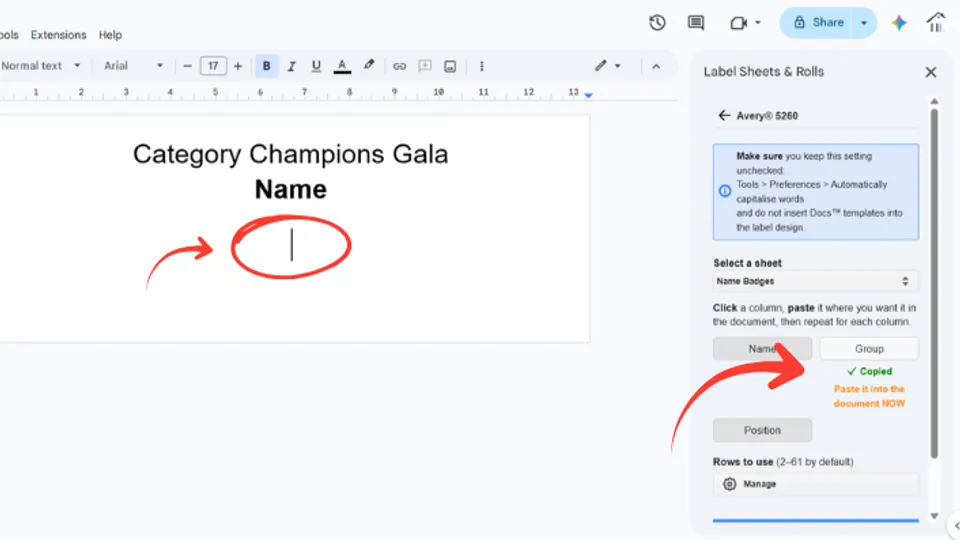Click the info icon in blue notice
This screenshot has width=960, height=540.
[725, 191]
